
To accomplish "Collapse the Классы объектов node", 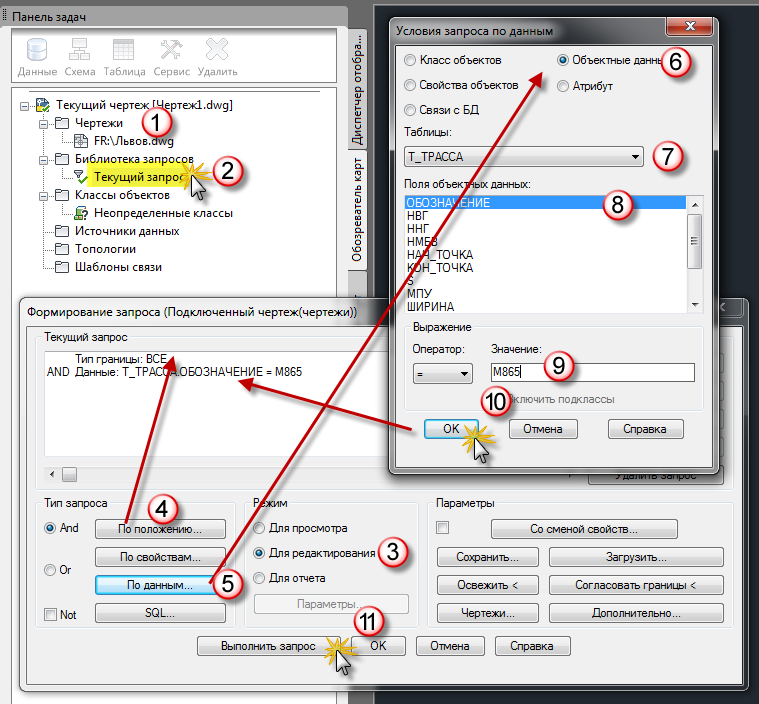I will pyautogui.click(x=44, y=196).
